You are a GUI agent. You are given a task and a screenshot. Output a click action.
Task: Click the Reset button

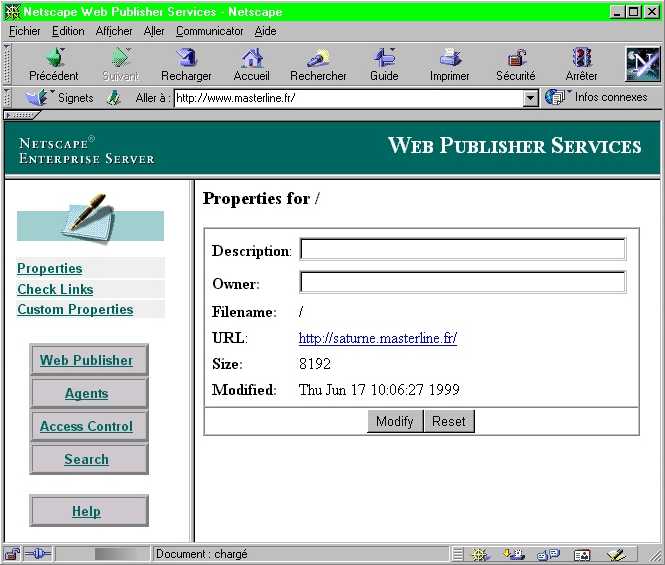(x=449, y=421)
